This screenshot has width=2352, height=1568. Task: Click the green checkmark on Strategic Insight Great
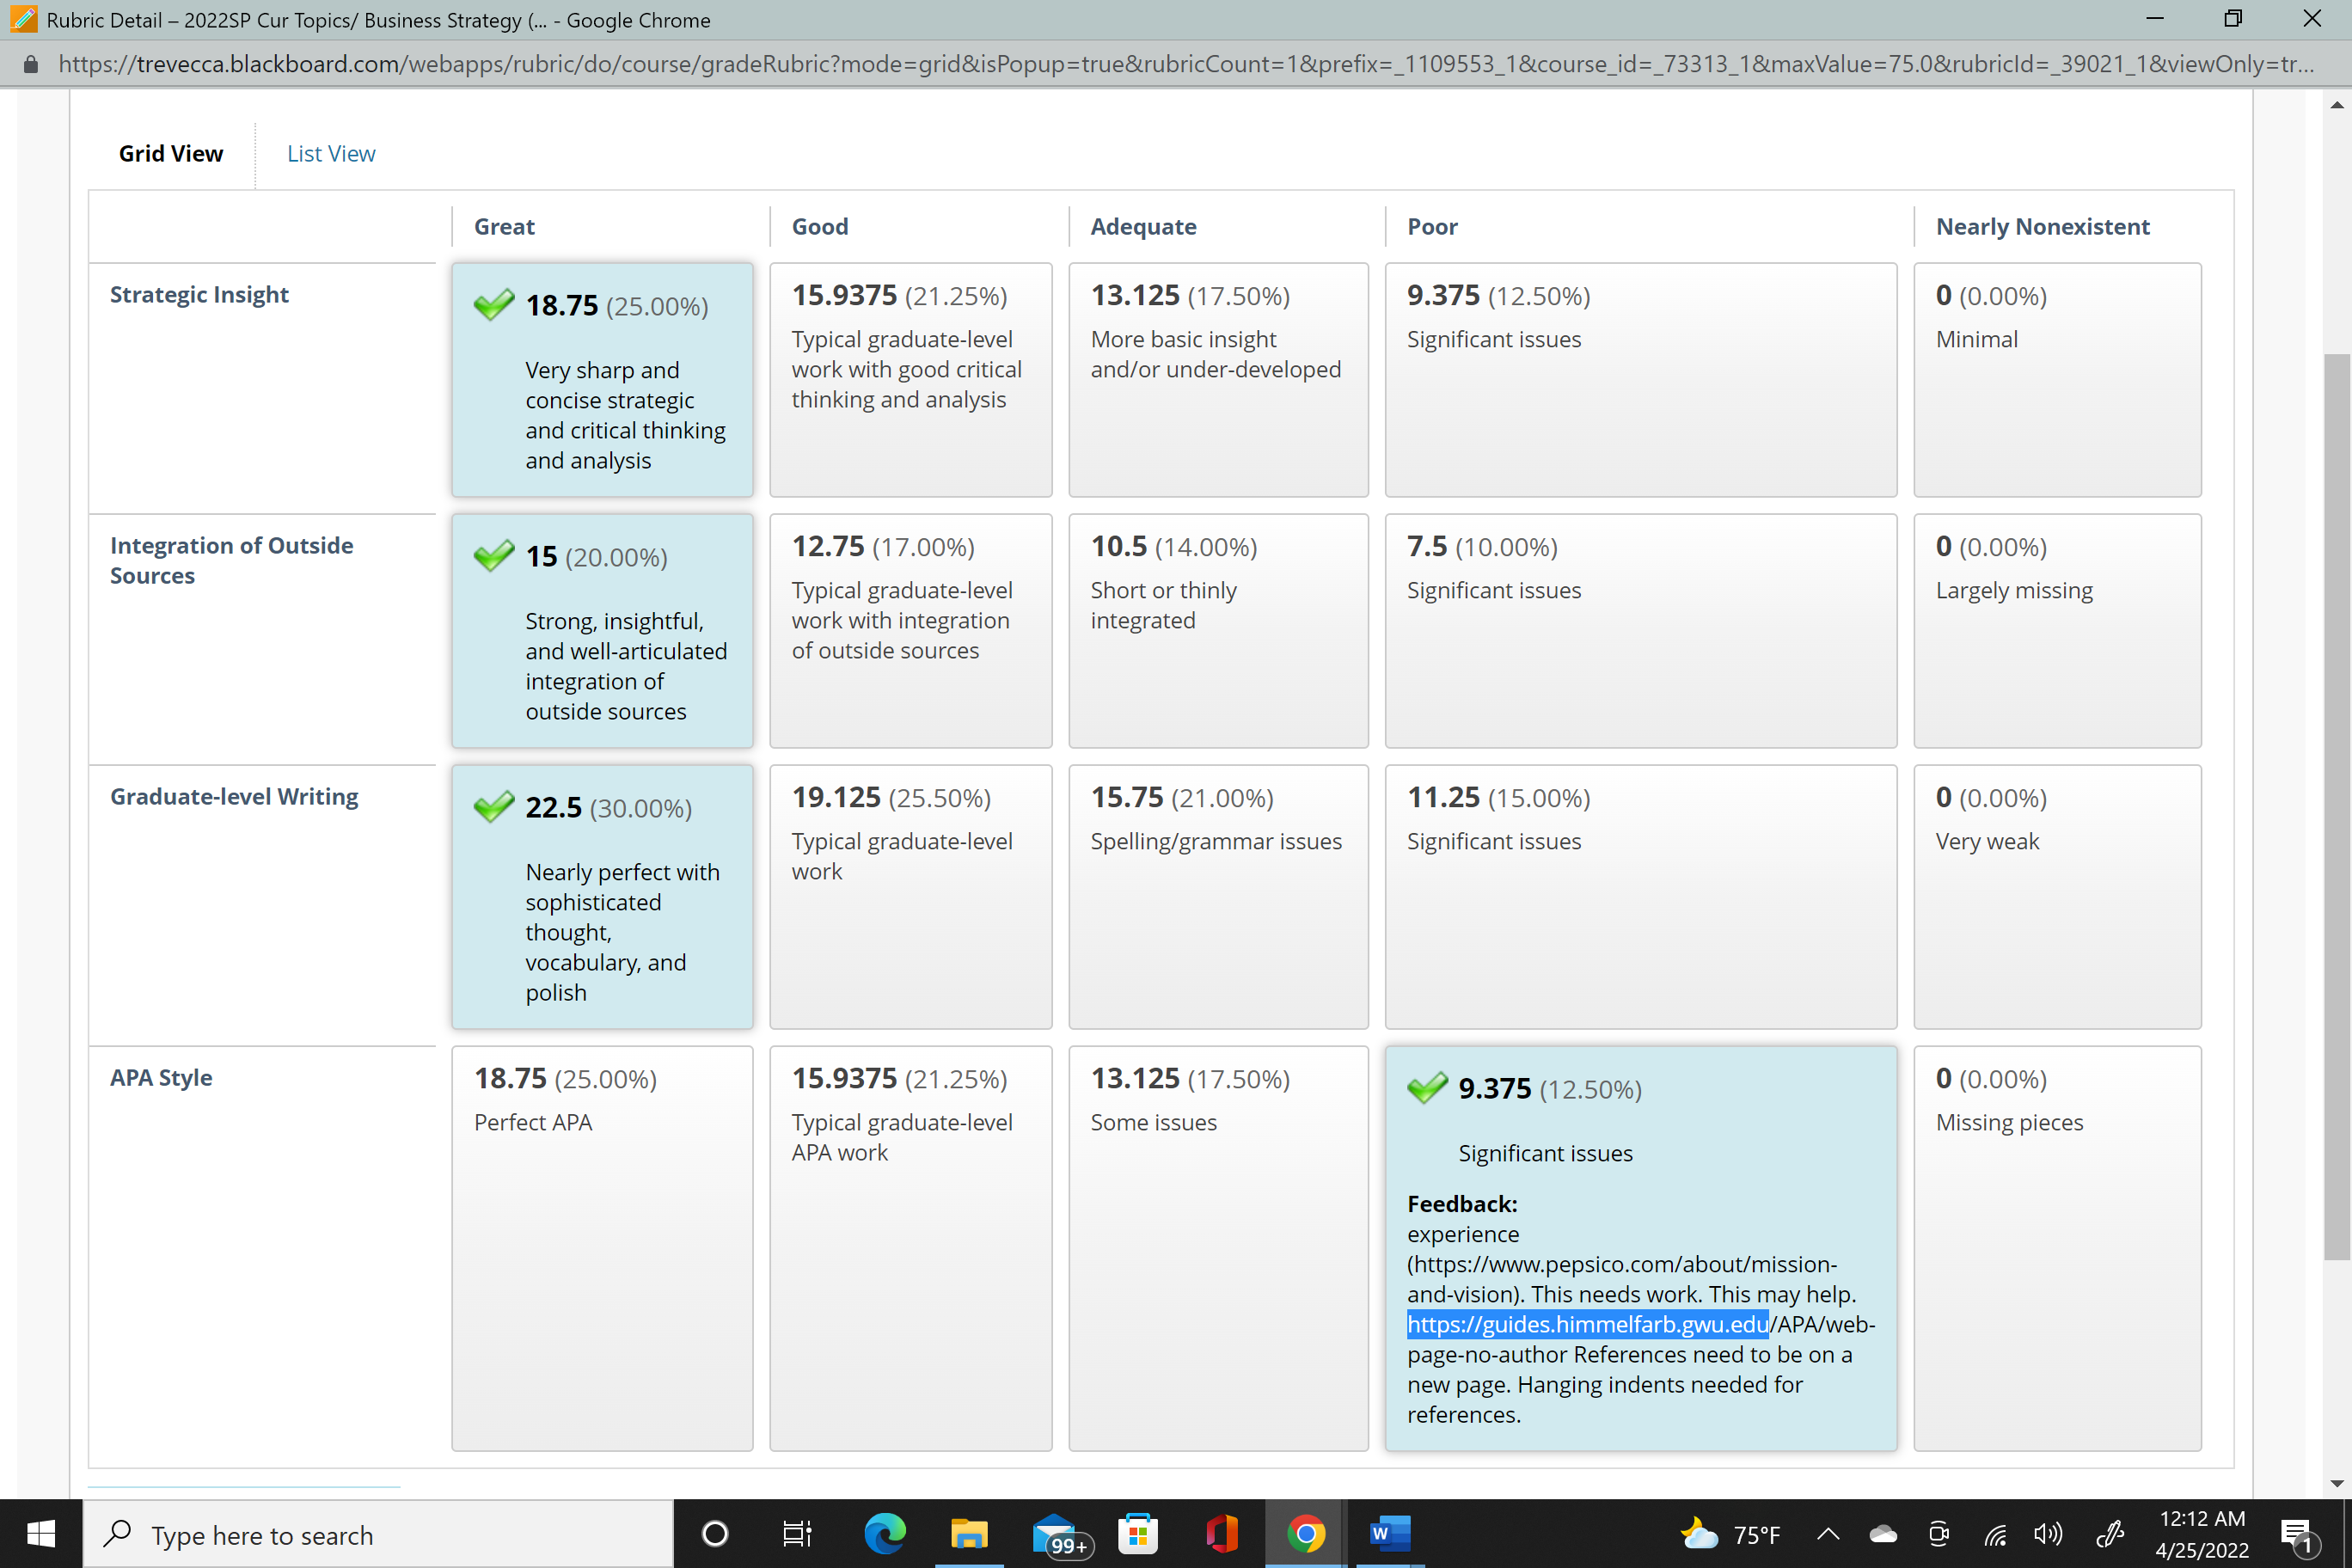coord(494,304)
